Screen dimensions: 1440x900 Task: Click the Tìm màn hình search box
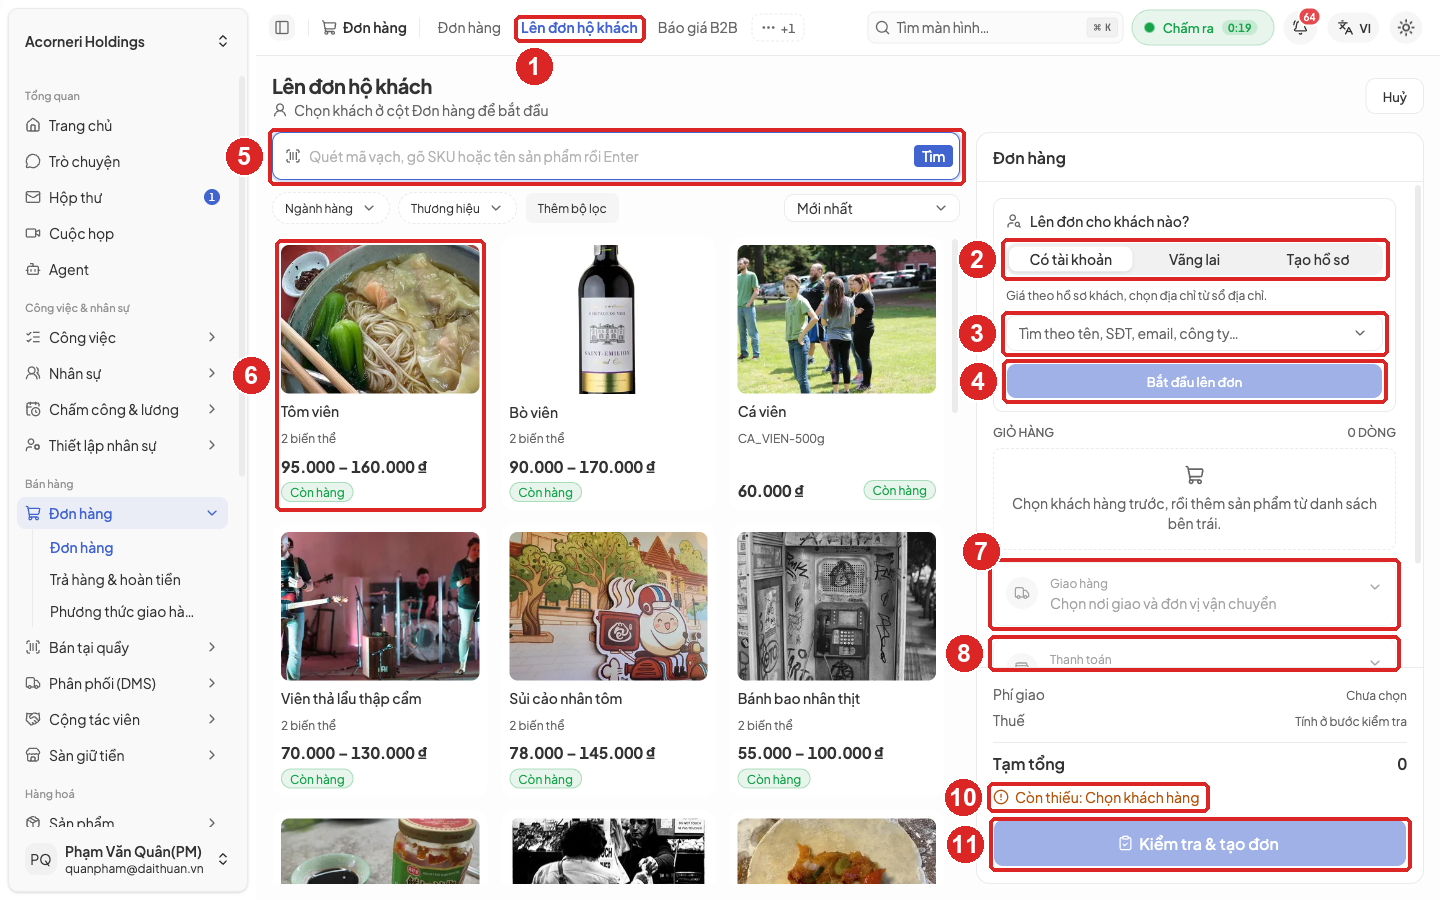(x=995, y=28)
